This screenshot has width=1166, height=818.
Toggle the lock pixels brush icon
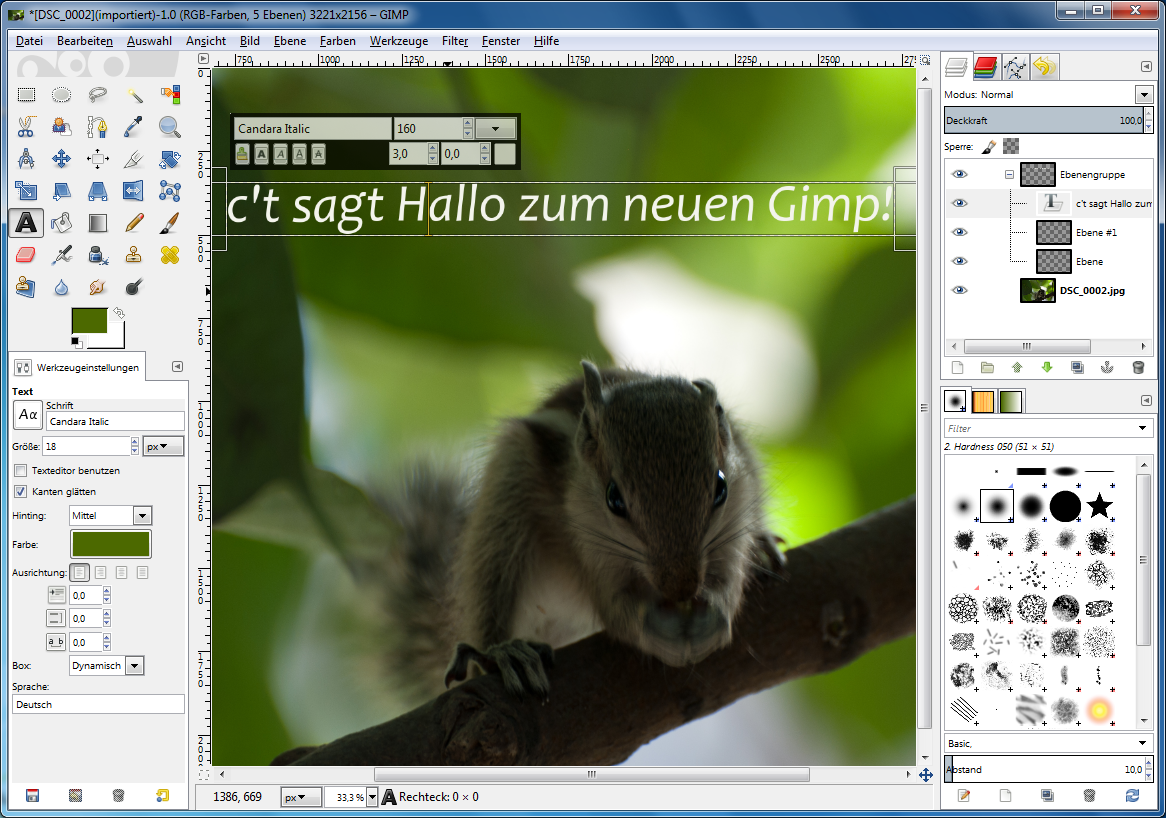click(x=988, y=146)
